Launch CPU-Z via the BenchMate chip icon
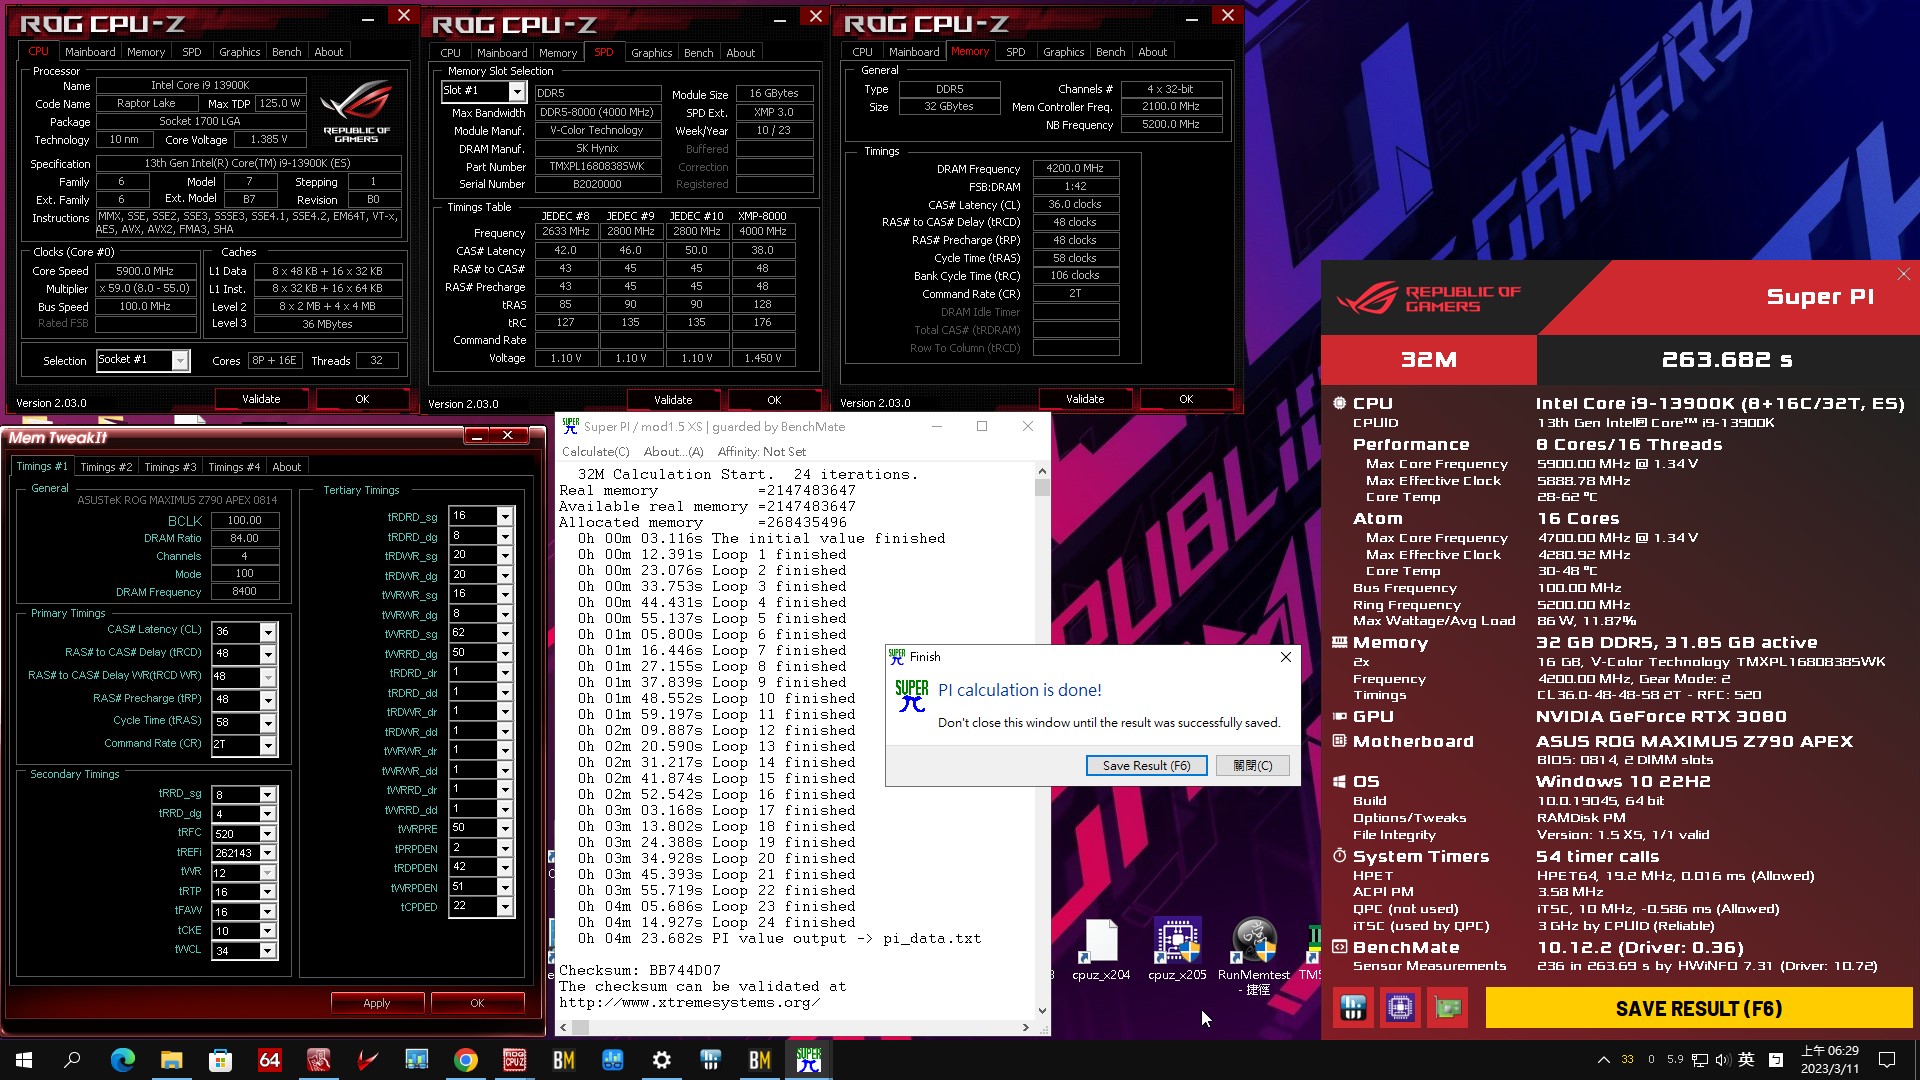This screenshot has width=1920, height=1080. [1400, 1008]
